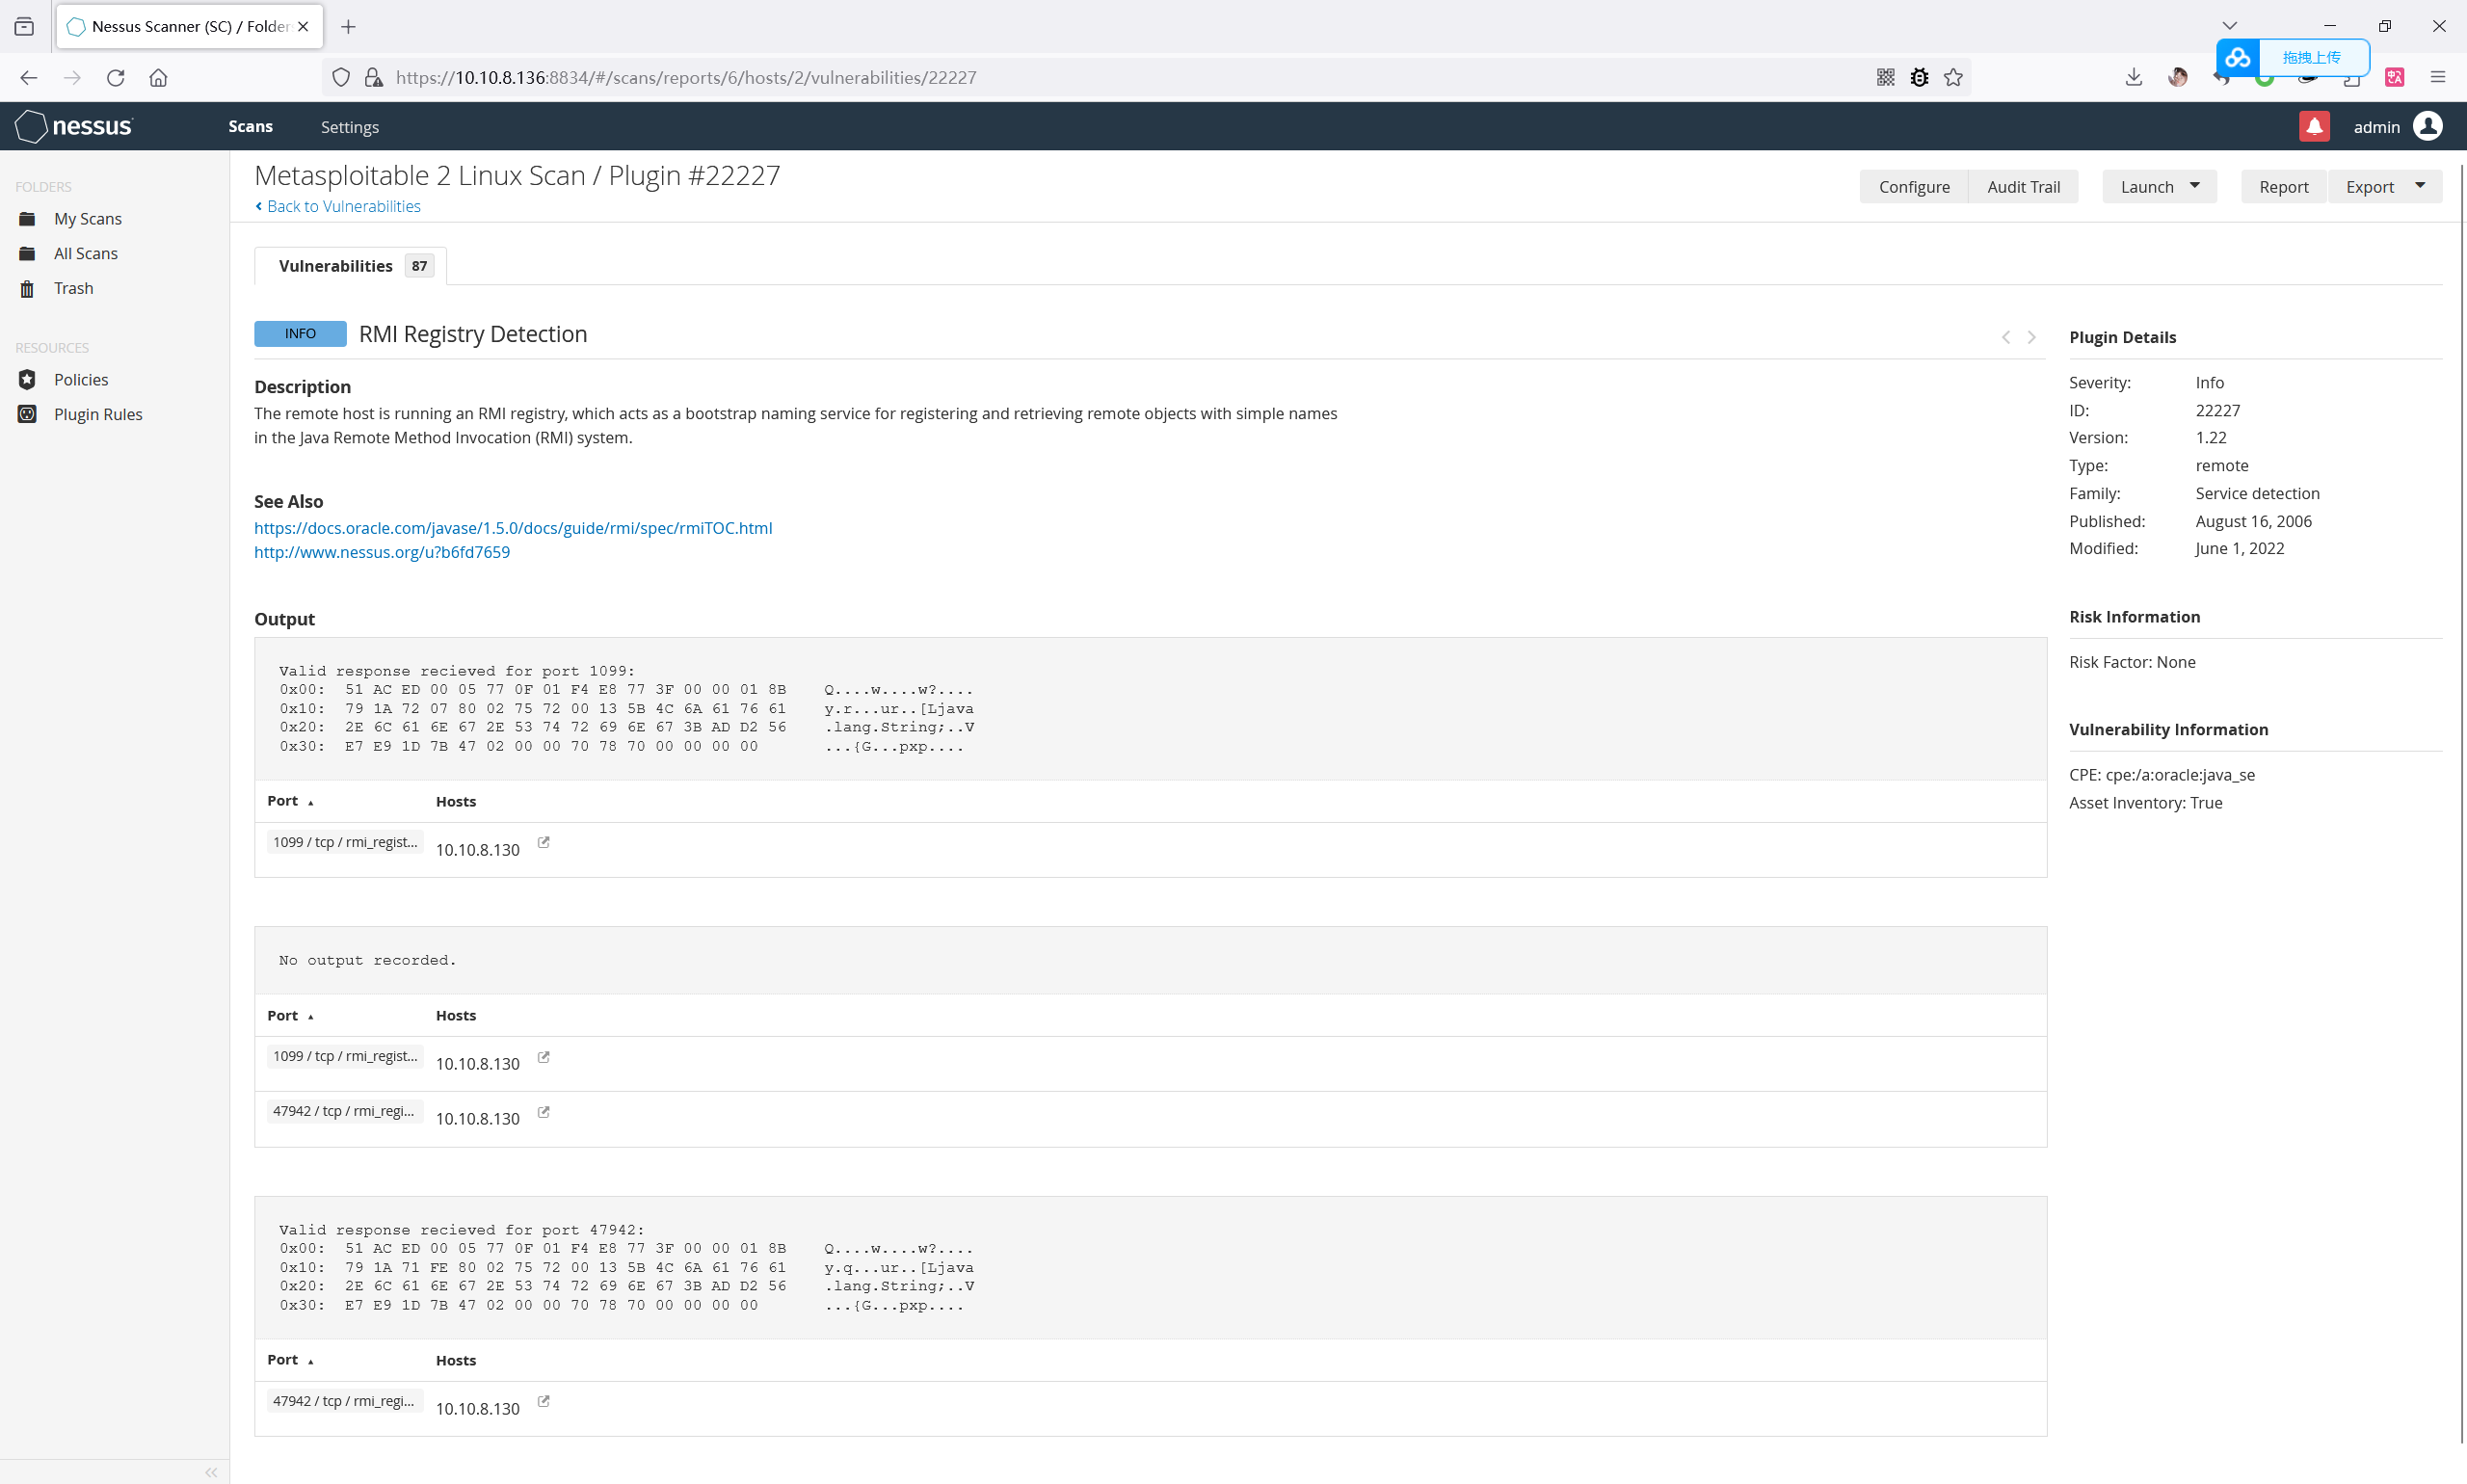
Task: Switch to the Scans top menu
Action: [x=250, y=126]
